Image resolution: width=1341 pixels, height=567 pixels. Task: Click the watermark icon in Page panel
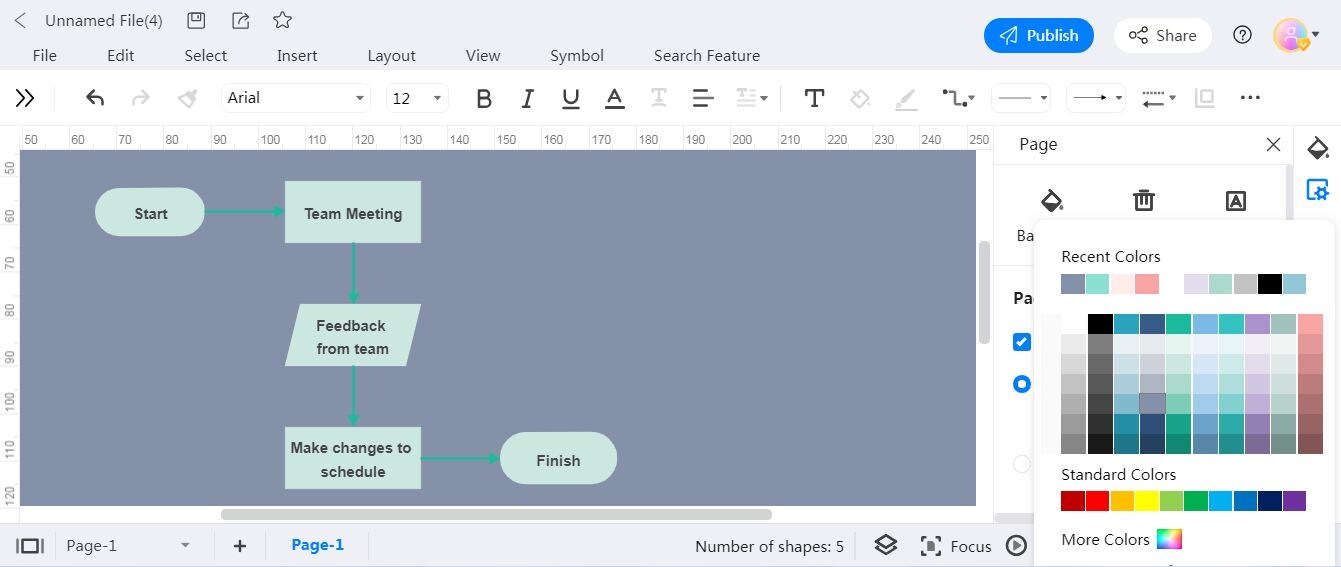(x=1236, y=201)
